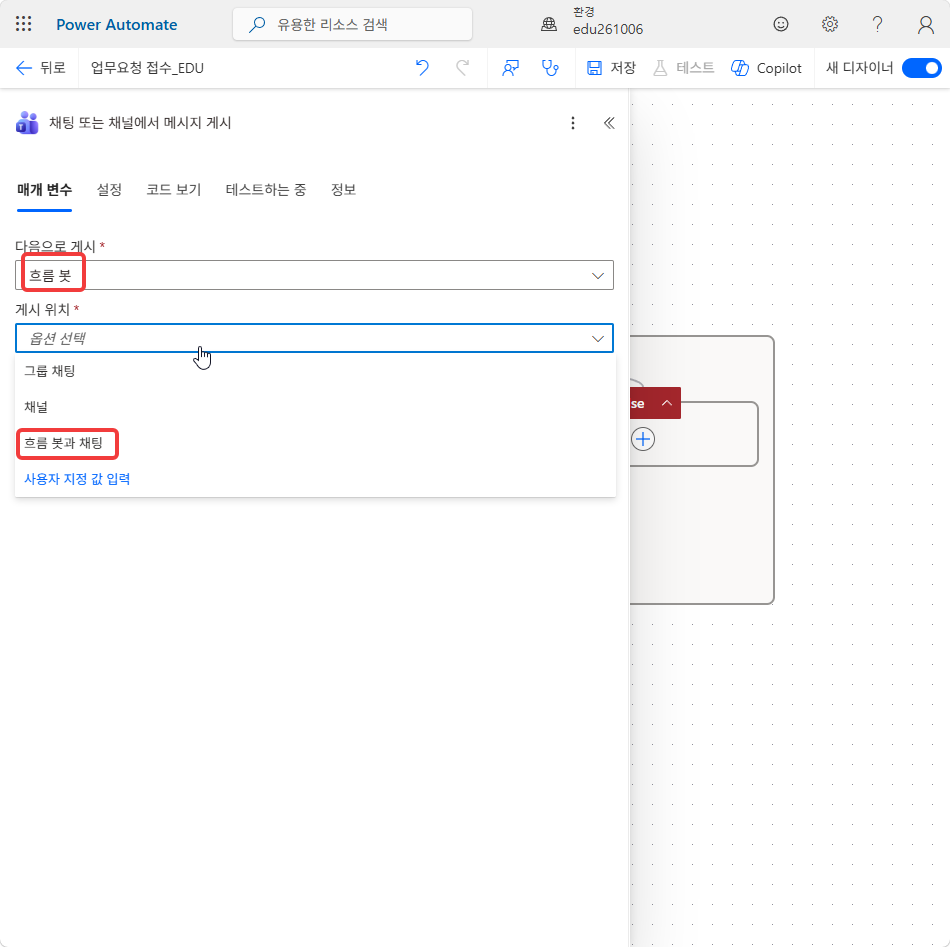Switch to the 코드 보기 tab

click(x=173, y=190)
